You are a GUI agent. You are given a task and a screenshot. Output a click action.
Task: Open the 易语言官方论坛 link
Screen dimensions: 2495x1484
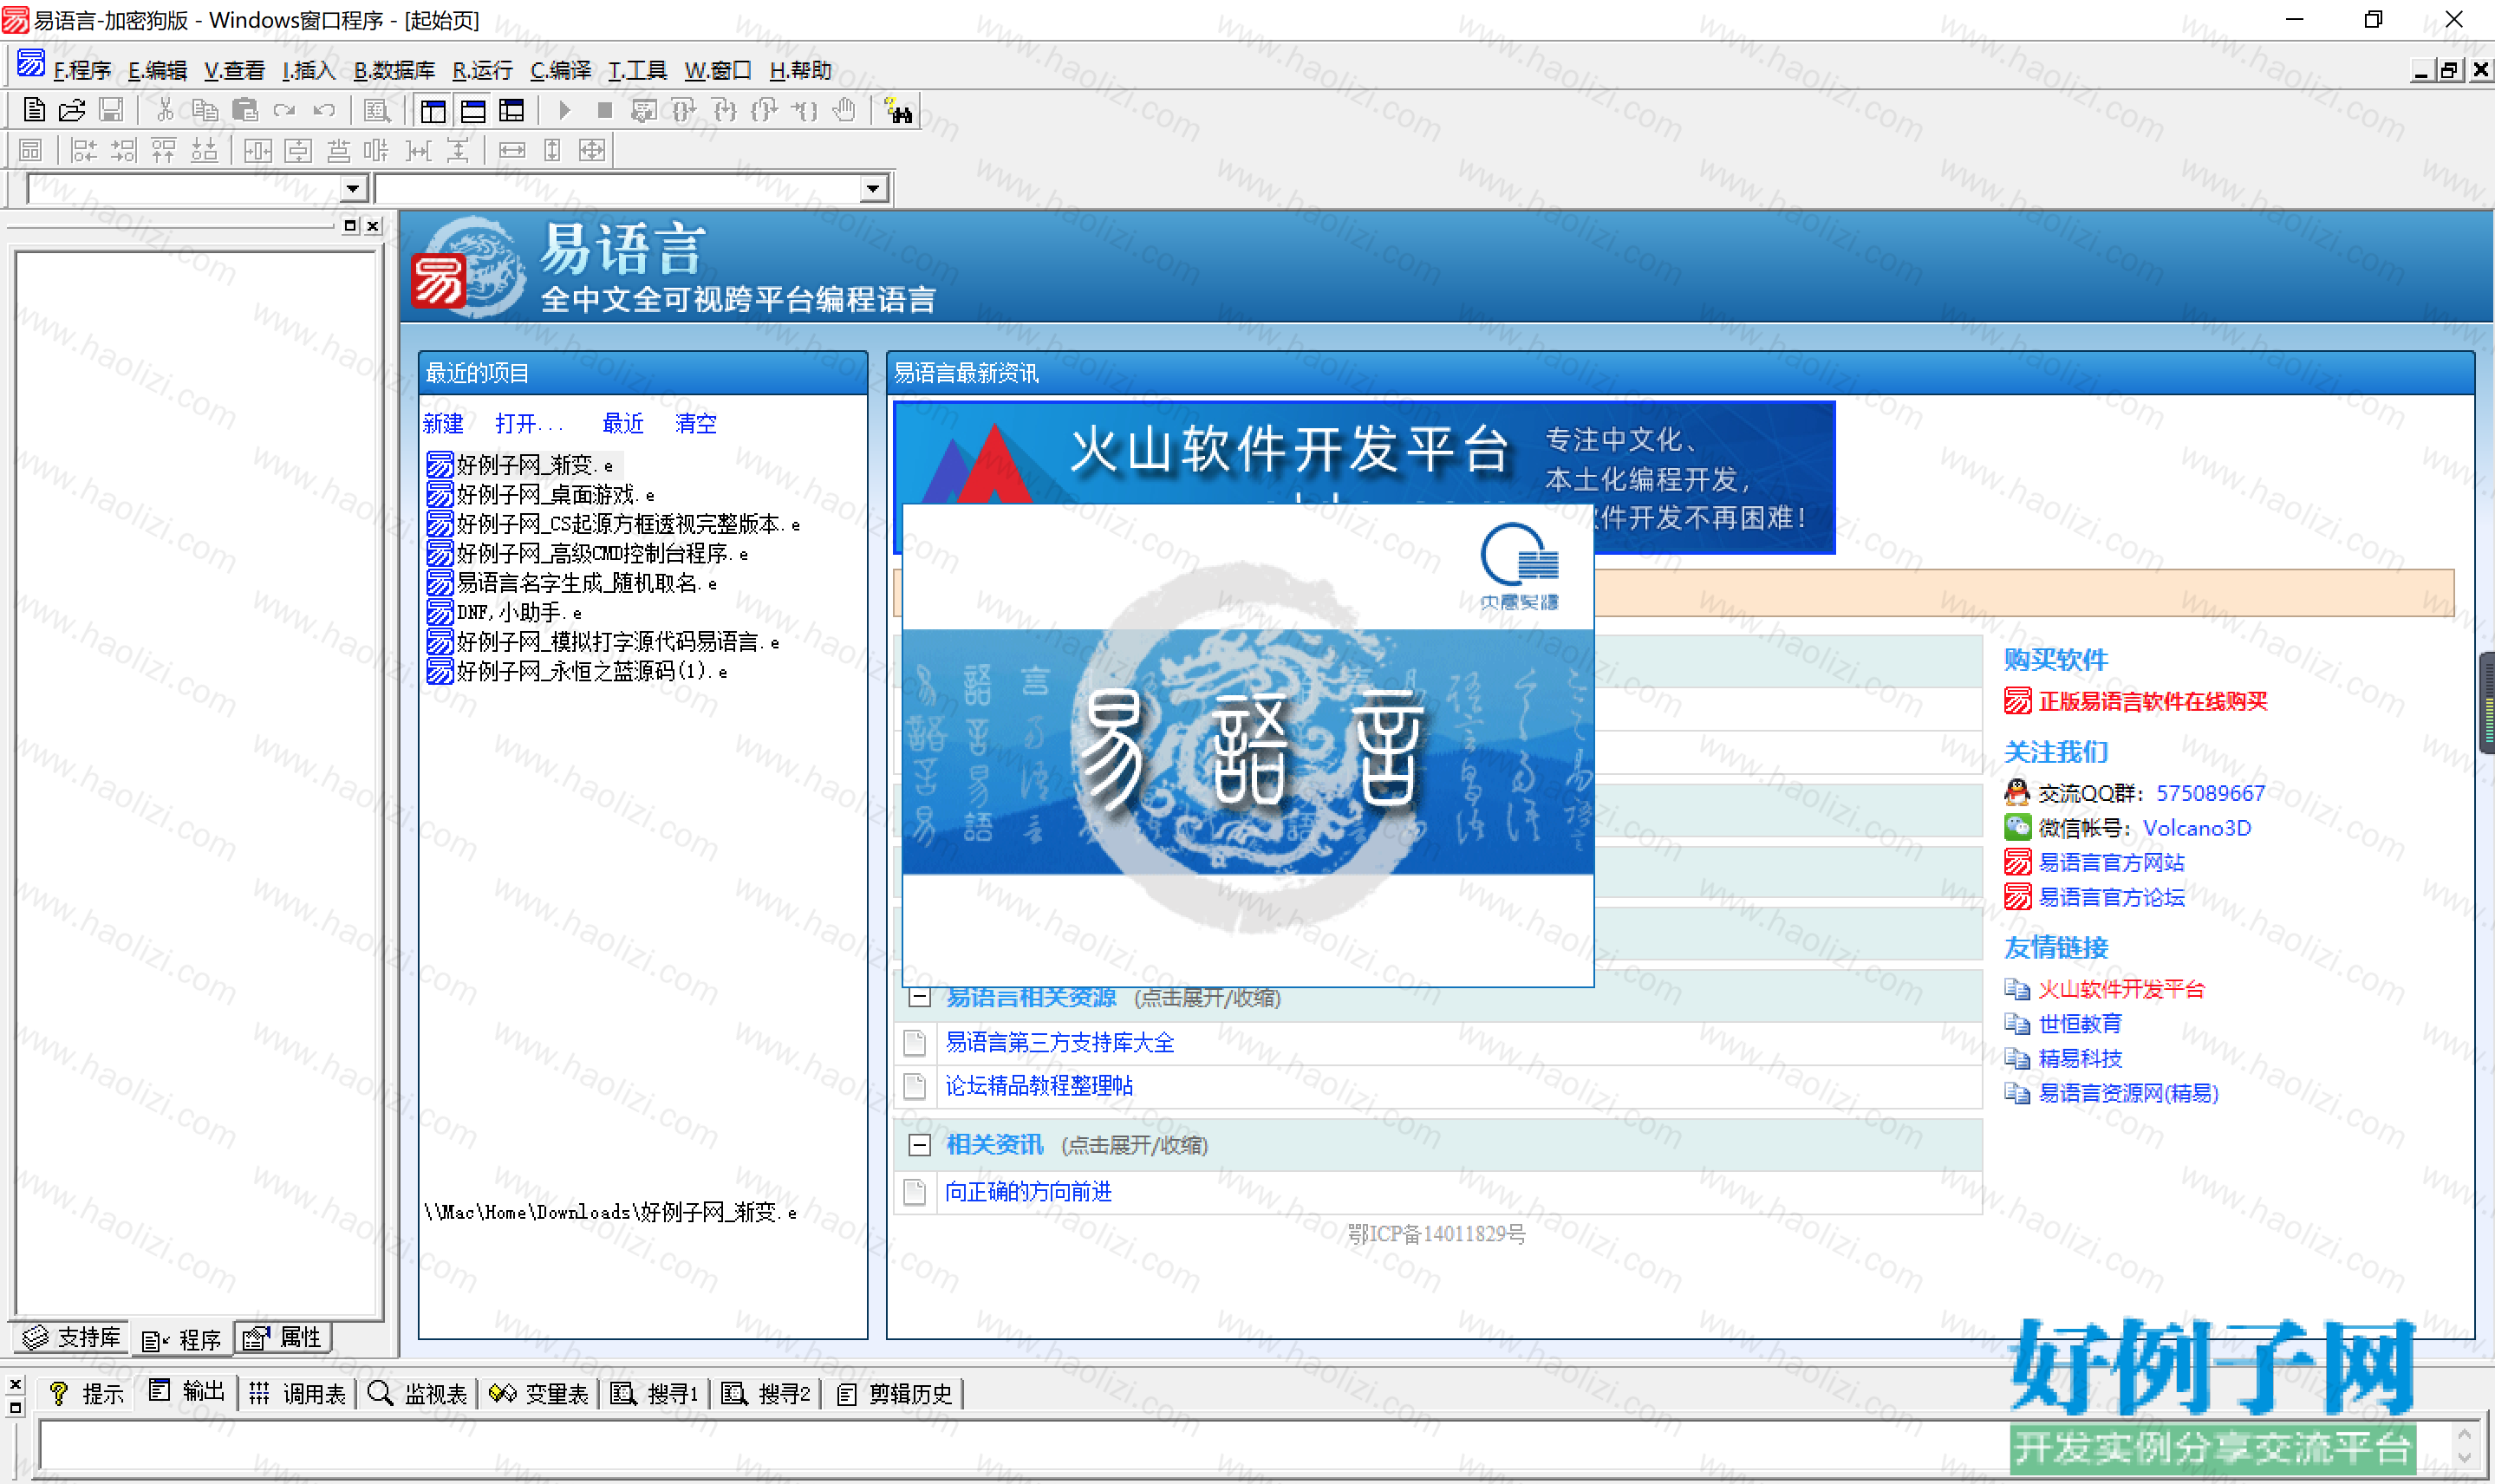tap(2111, 897)
